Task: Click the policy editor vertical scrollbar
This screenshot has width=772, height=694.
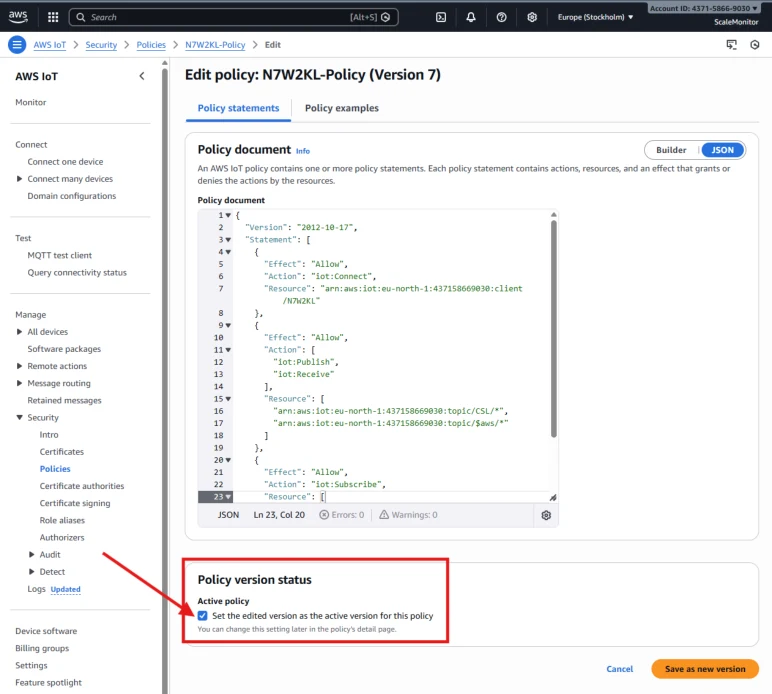Action: [553, 329]
